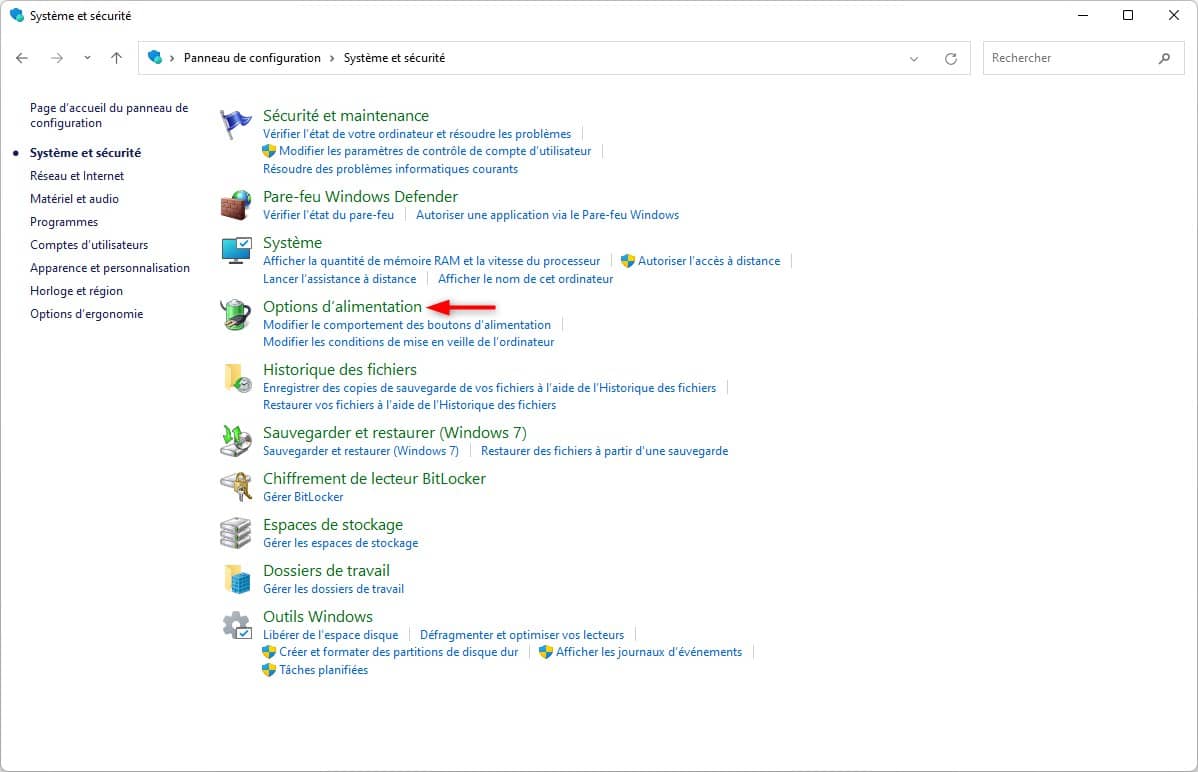The height and width of the screenshot is (772, 1198).
Task: Click the Outils Windows gear icon
Action: [237, 625]
